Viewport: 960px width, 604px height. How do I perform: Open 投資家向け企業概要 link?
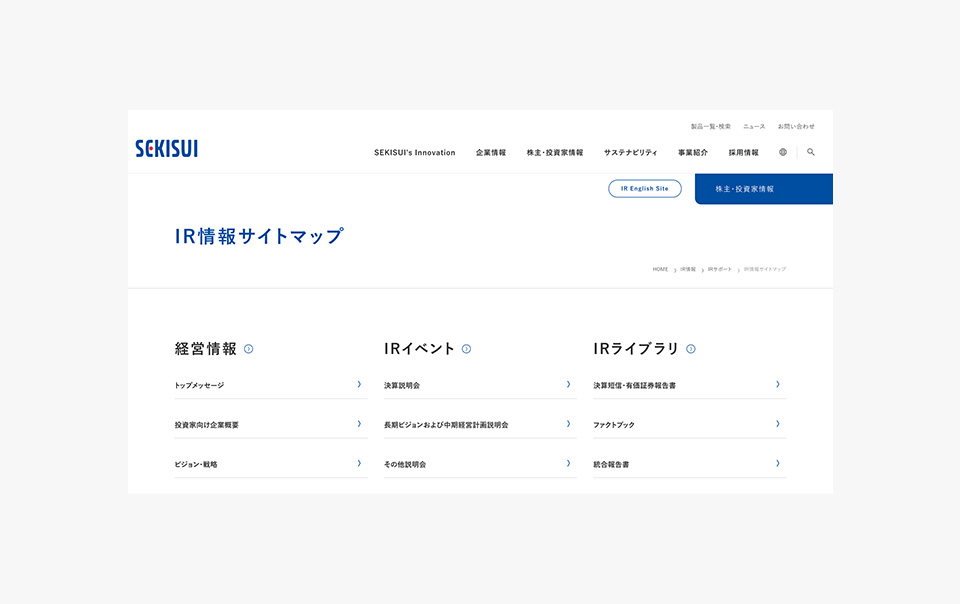pyautogui.click(x=206, y=425)
